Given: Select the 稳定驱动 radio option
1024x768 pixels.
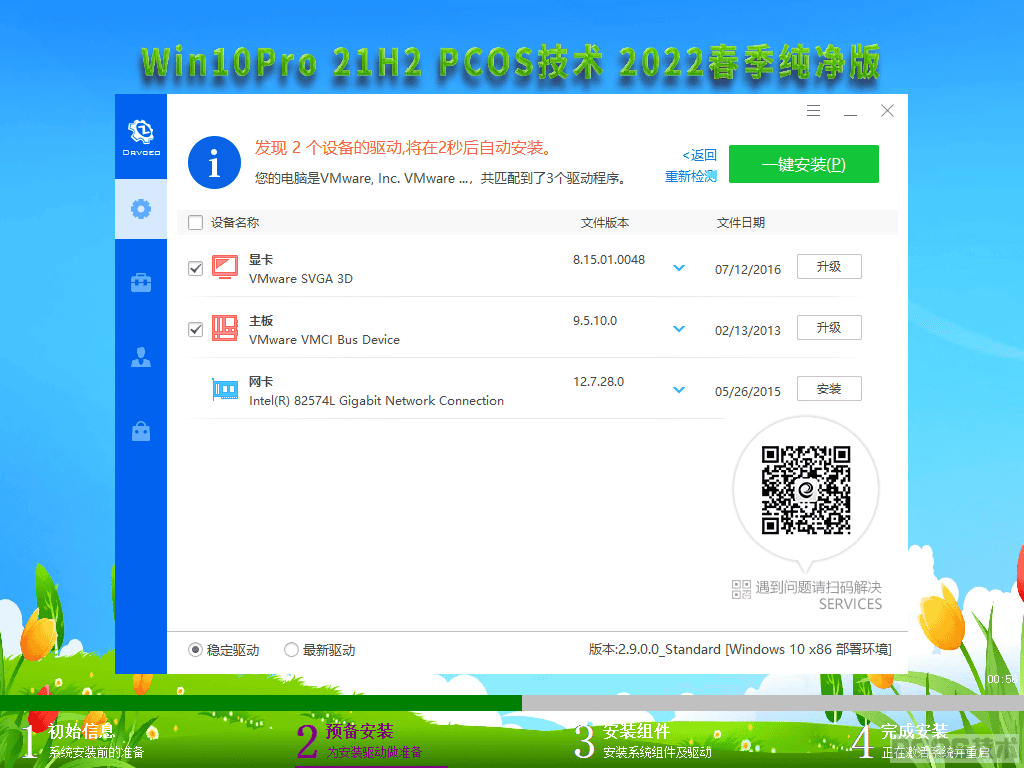Looking at the screenshot, I should (x=224, y=650).
